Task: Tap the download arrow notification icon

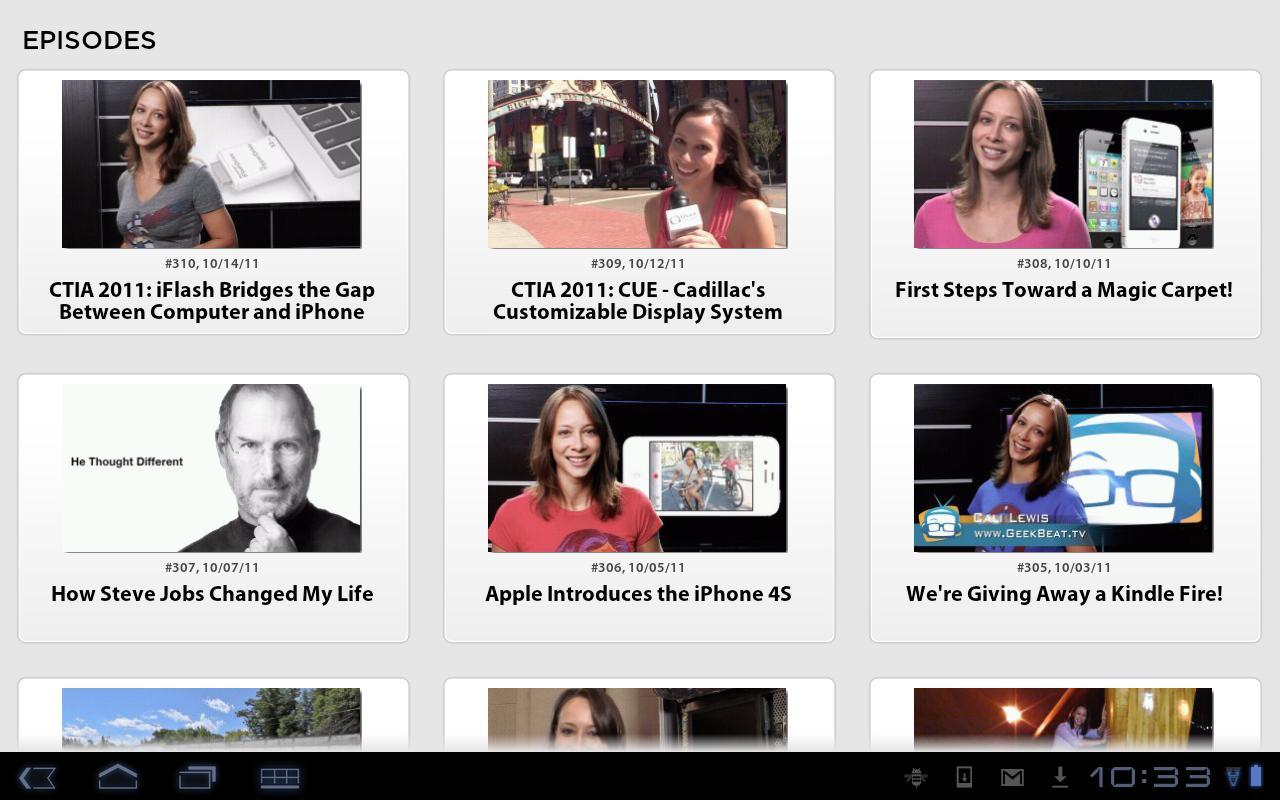Action: pyautogui.click(x=1059, y=777)
